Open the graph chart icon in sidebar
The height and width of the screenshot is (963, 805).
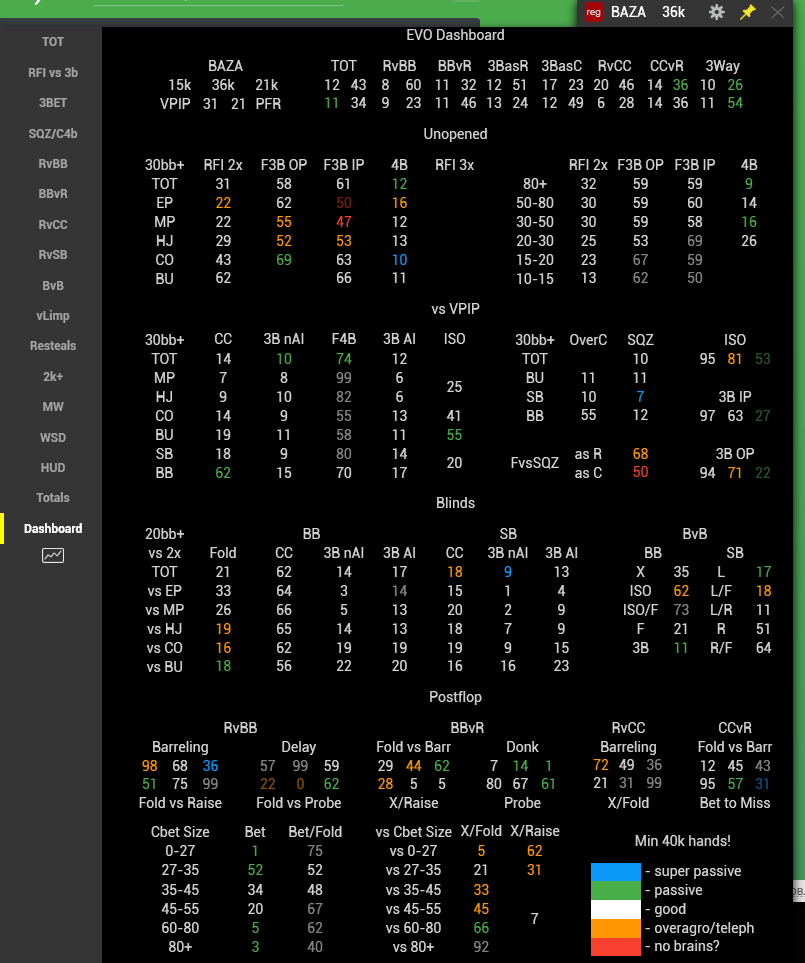click(x=53, y=556)
